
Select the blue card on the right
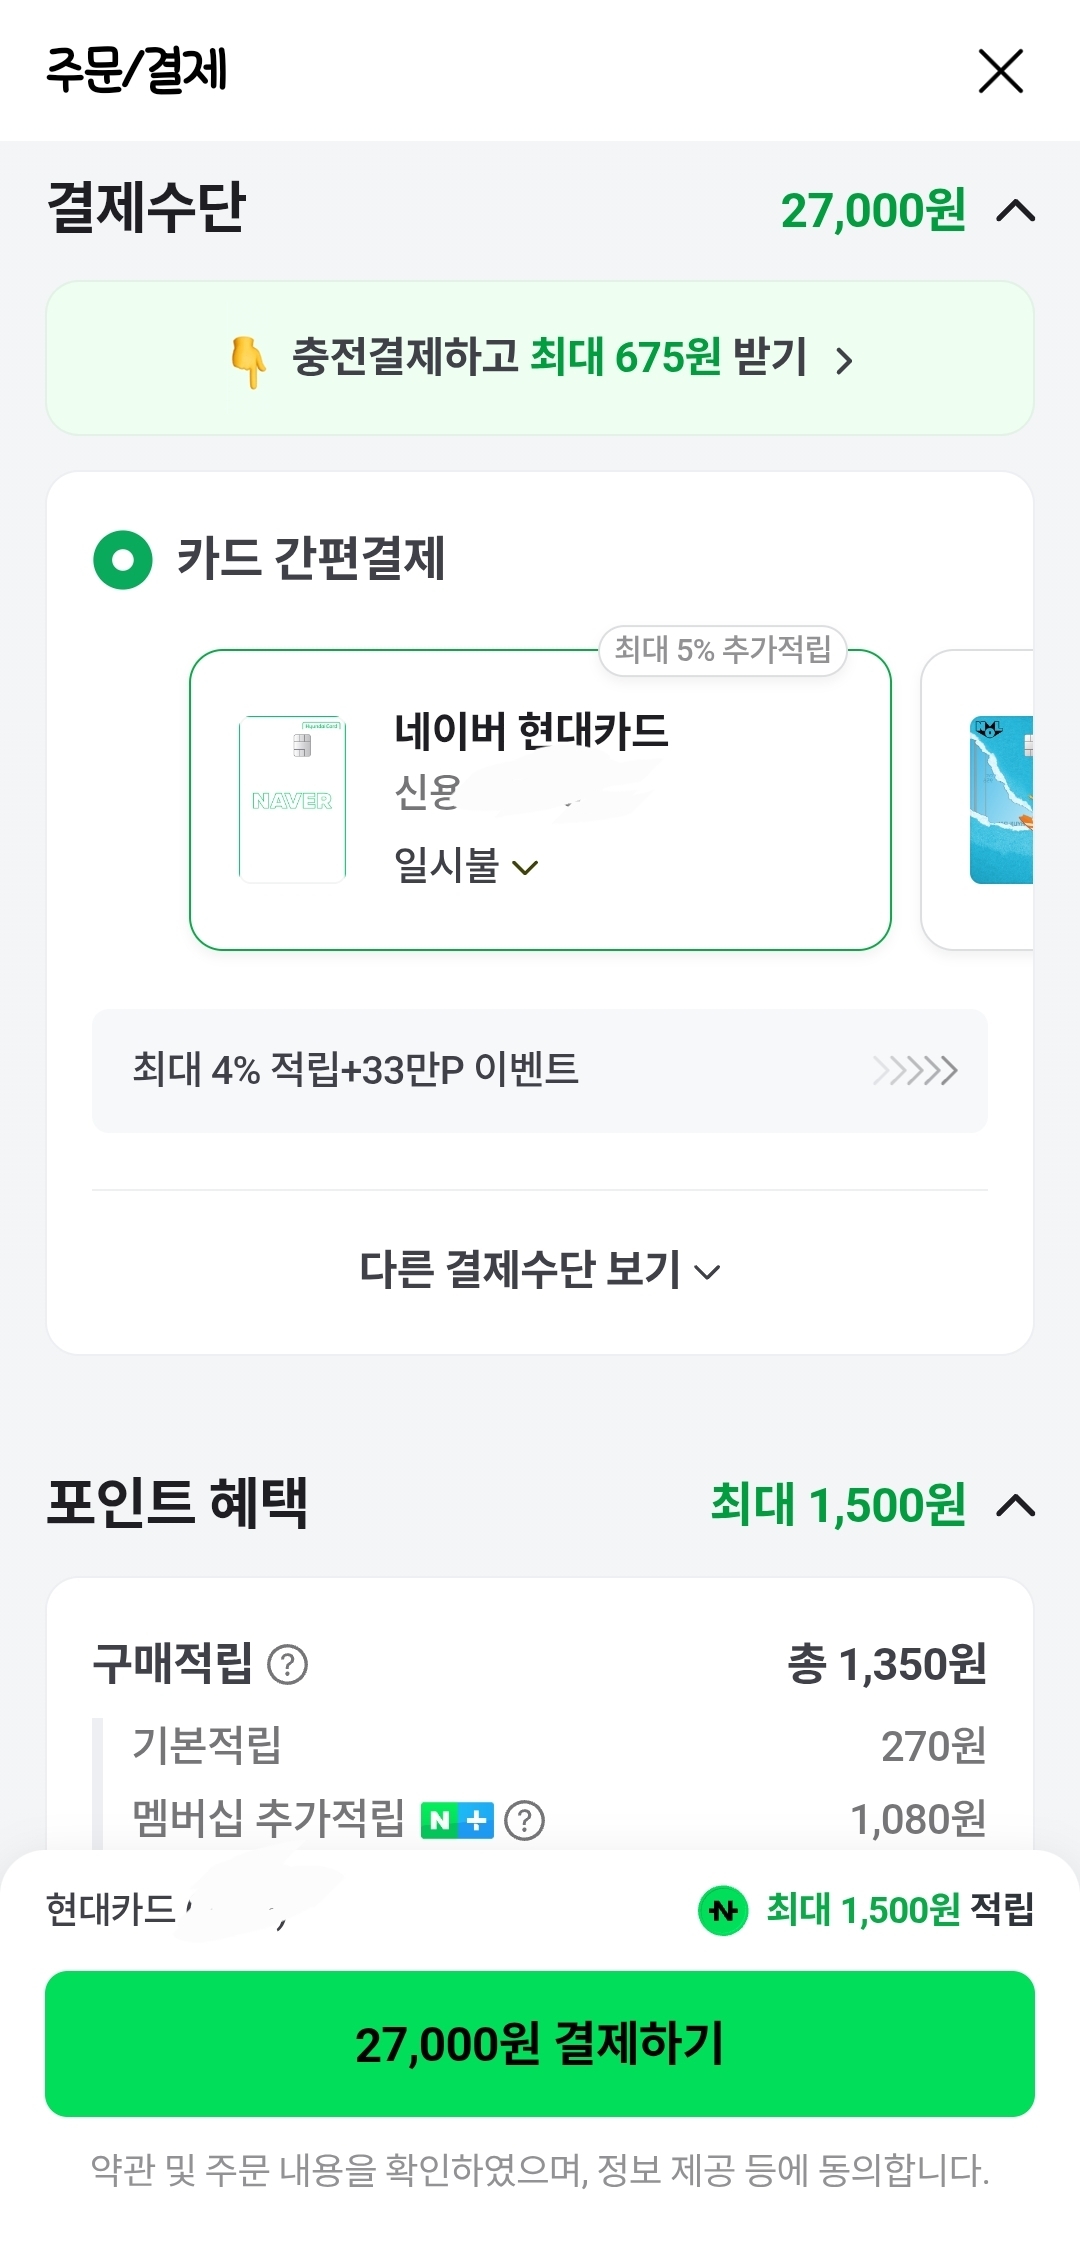click(1000, 799)
